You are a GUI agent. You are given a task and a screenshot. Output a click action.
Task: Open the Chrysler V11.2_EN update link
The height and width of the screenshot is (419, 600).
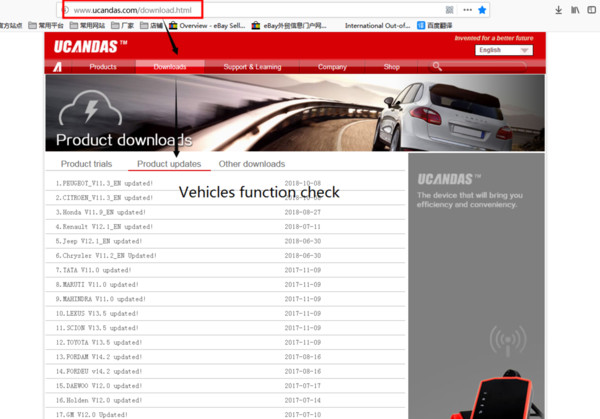point(106,256)
